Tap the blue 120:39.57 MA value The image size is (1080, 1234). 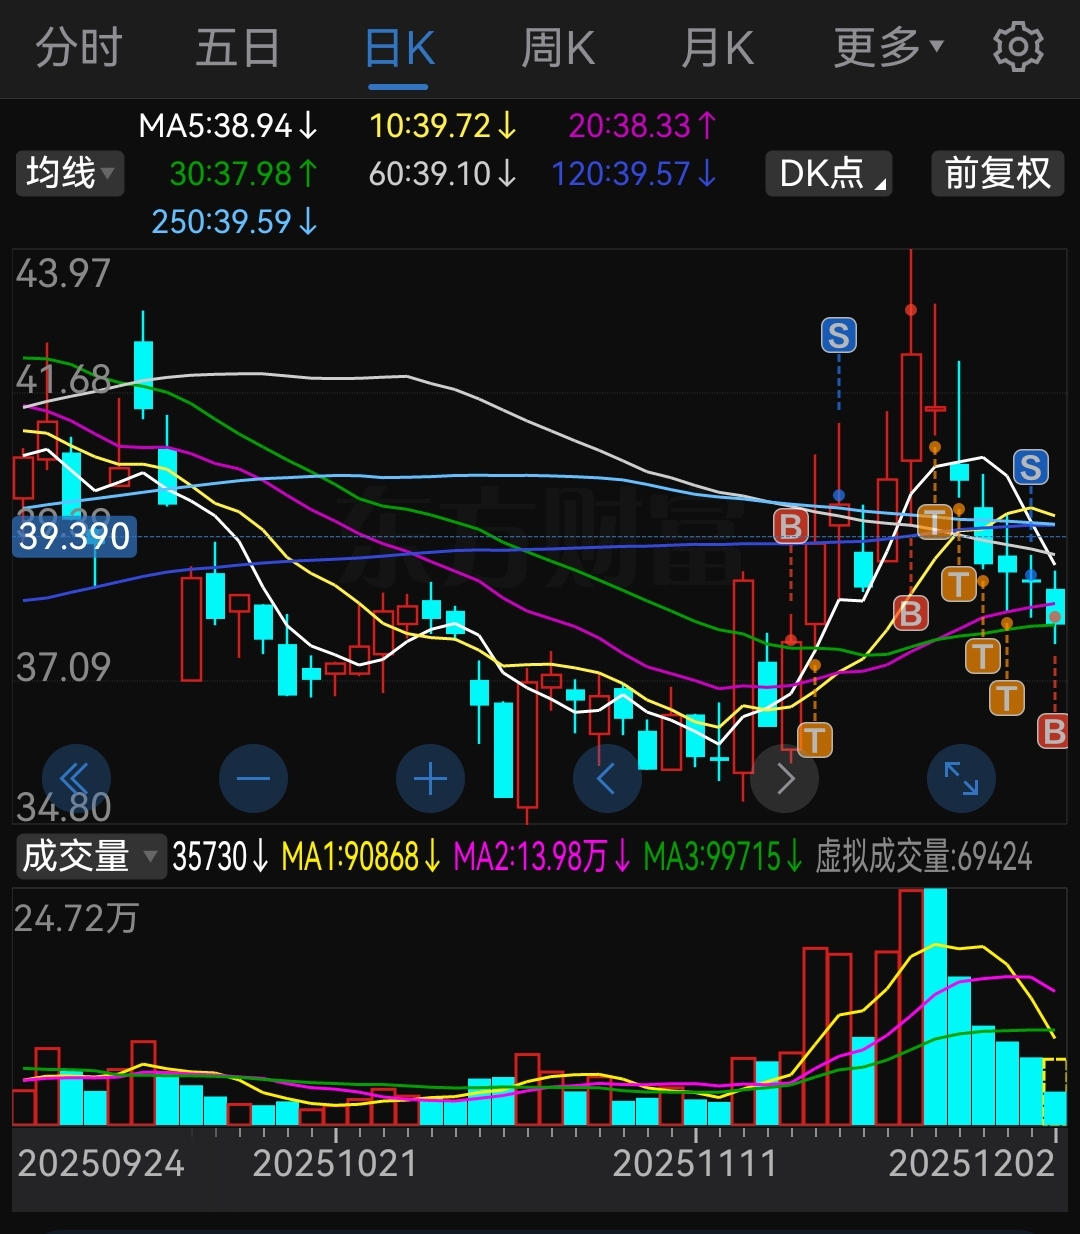pos(635,174)
